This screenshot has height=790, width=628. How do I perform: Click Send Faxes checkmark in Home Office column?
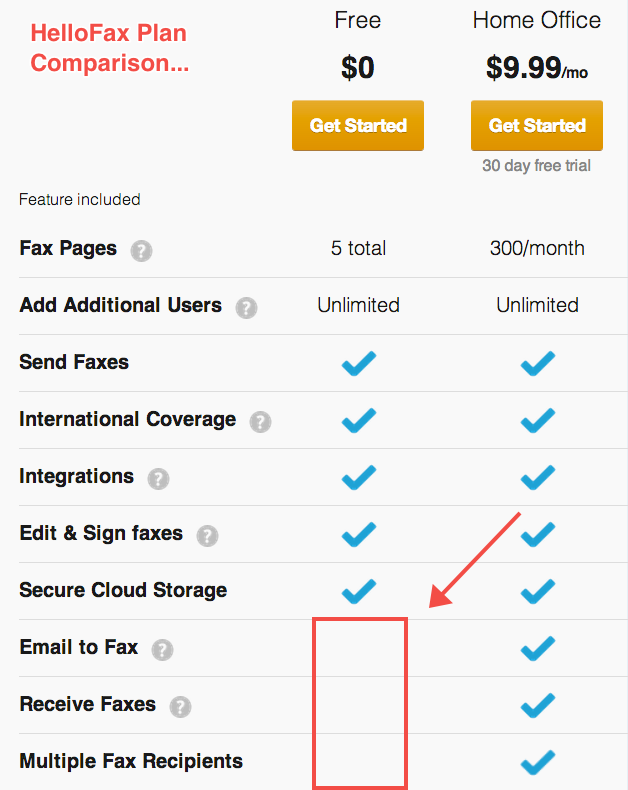pos(537,363)
